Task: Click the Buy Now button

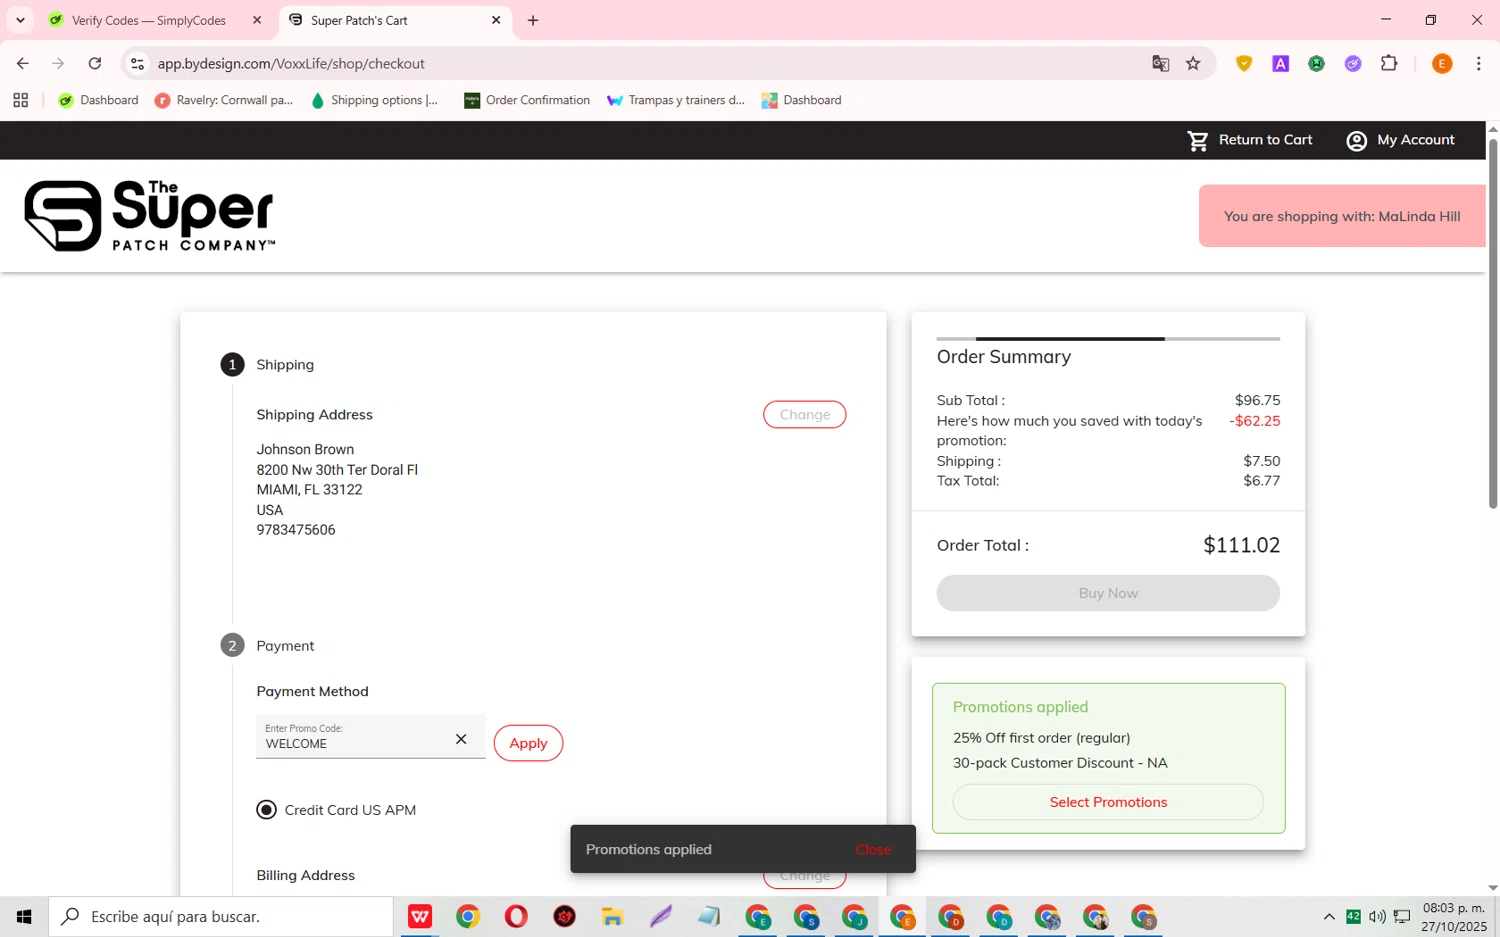Action: click(1108, 593)
